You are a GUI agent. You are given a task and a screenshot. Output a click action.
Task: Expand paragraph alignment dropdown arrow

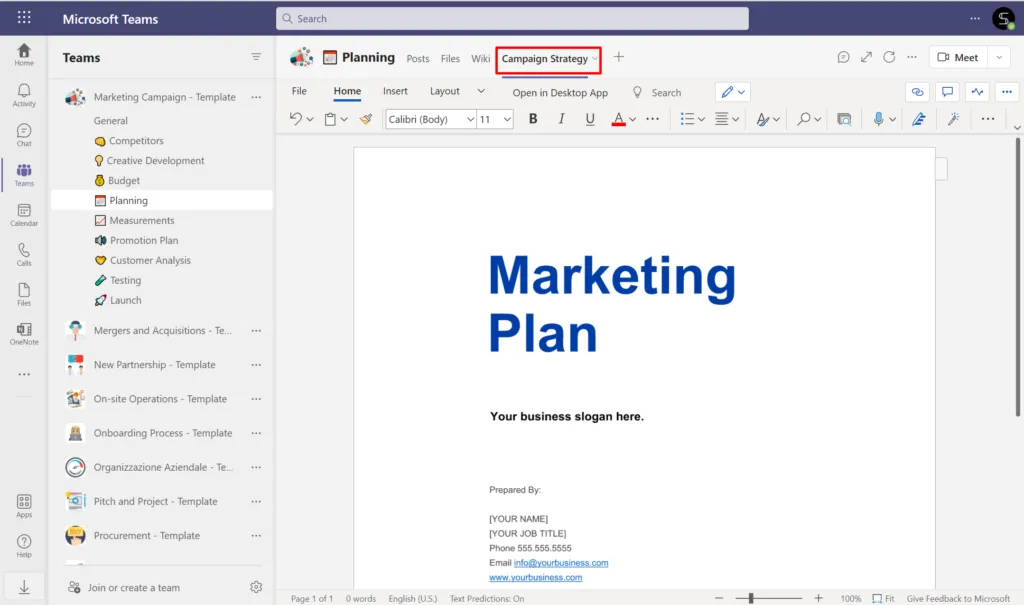(x=735, y=119)
